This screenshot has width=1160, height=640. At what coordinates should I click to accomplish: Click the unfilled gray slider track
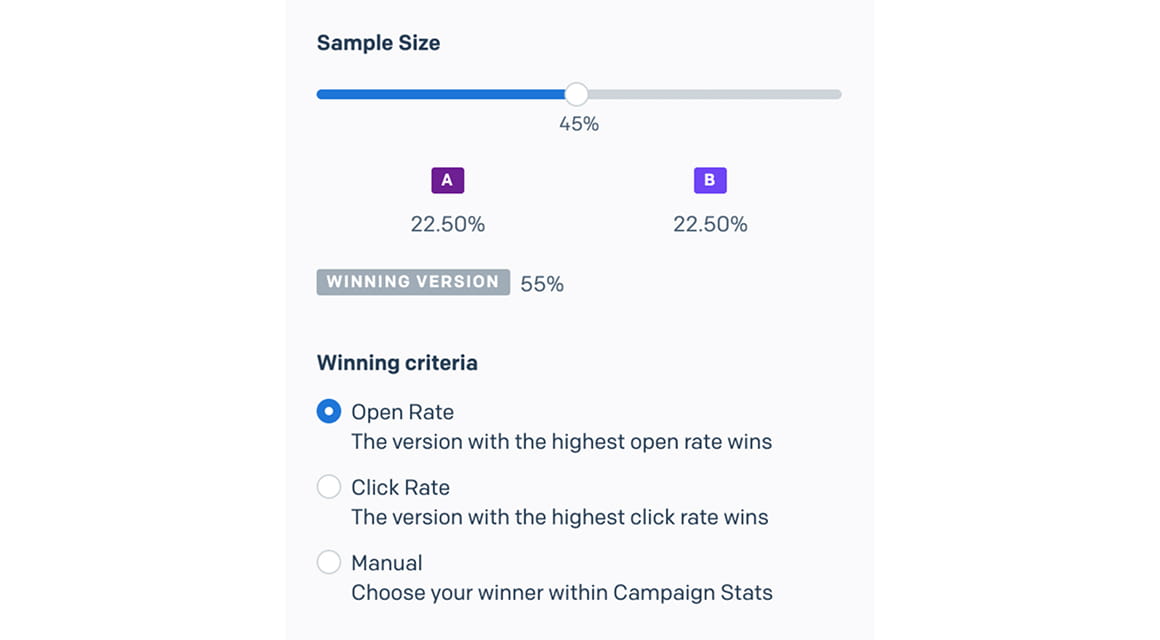(712, 94)
